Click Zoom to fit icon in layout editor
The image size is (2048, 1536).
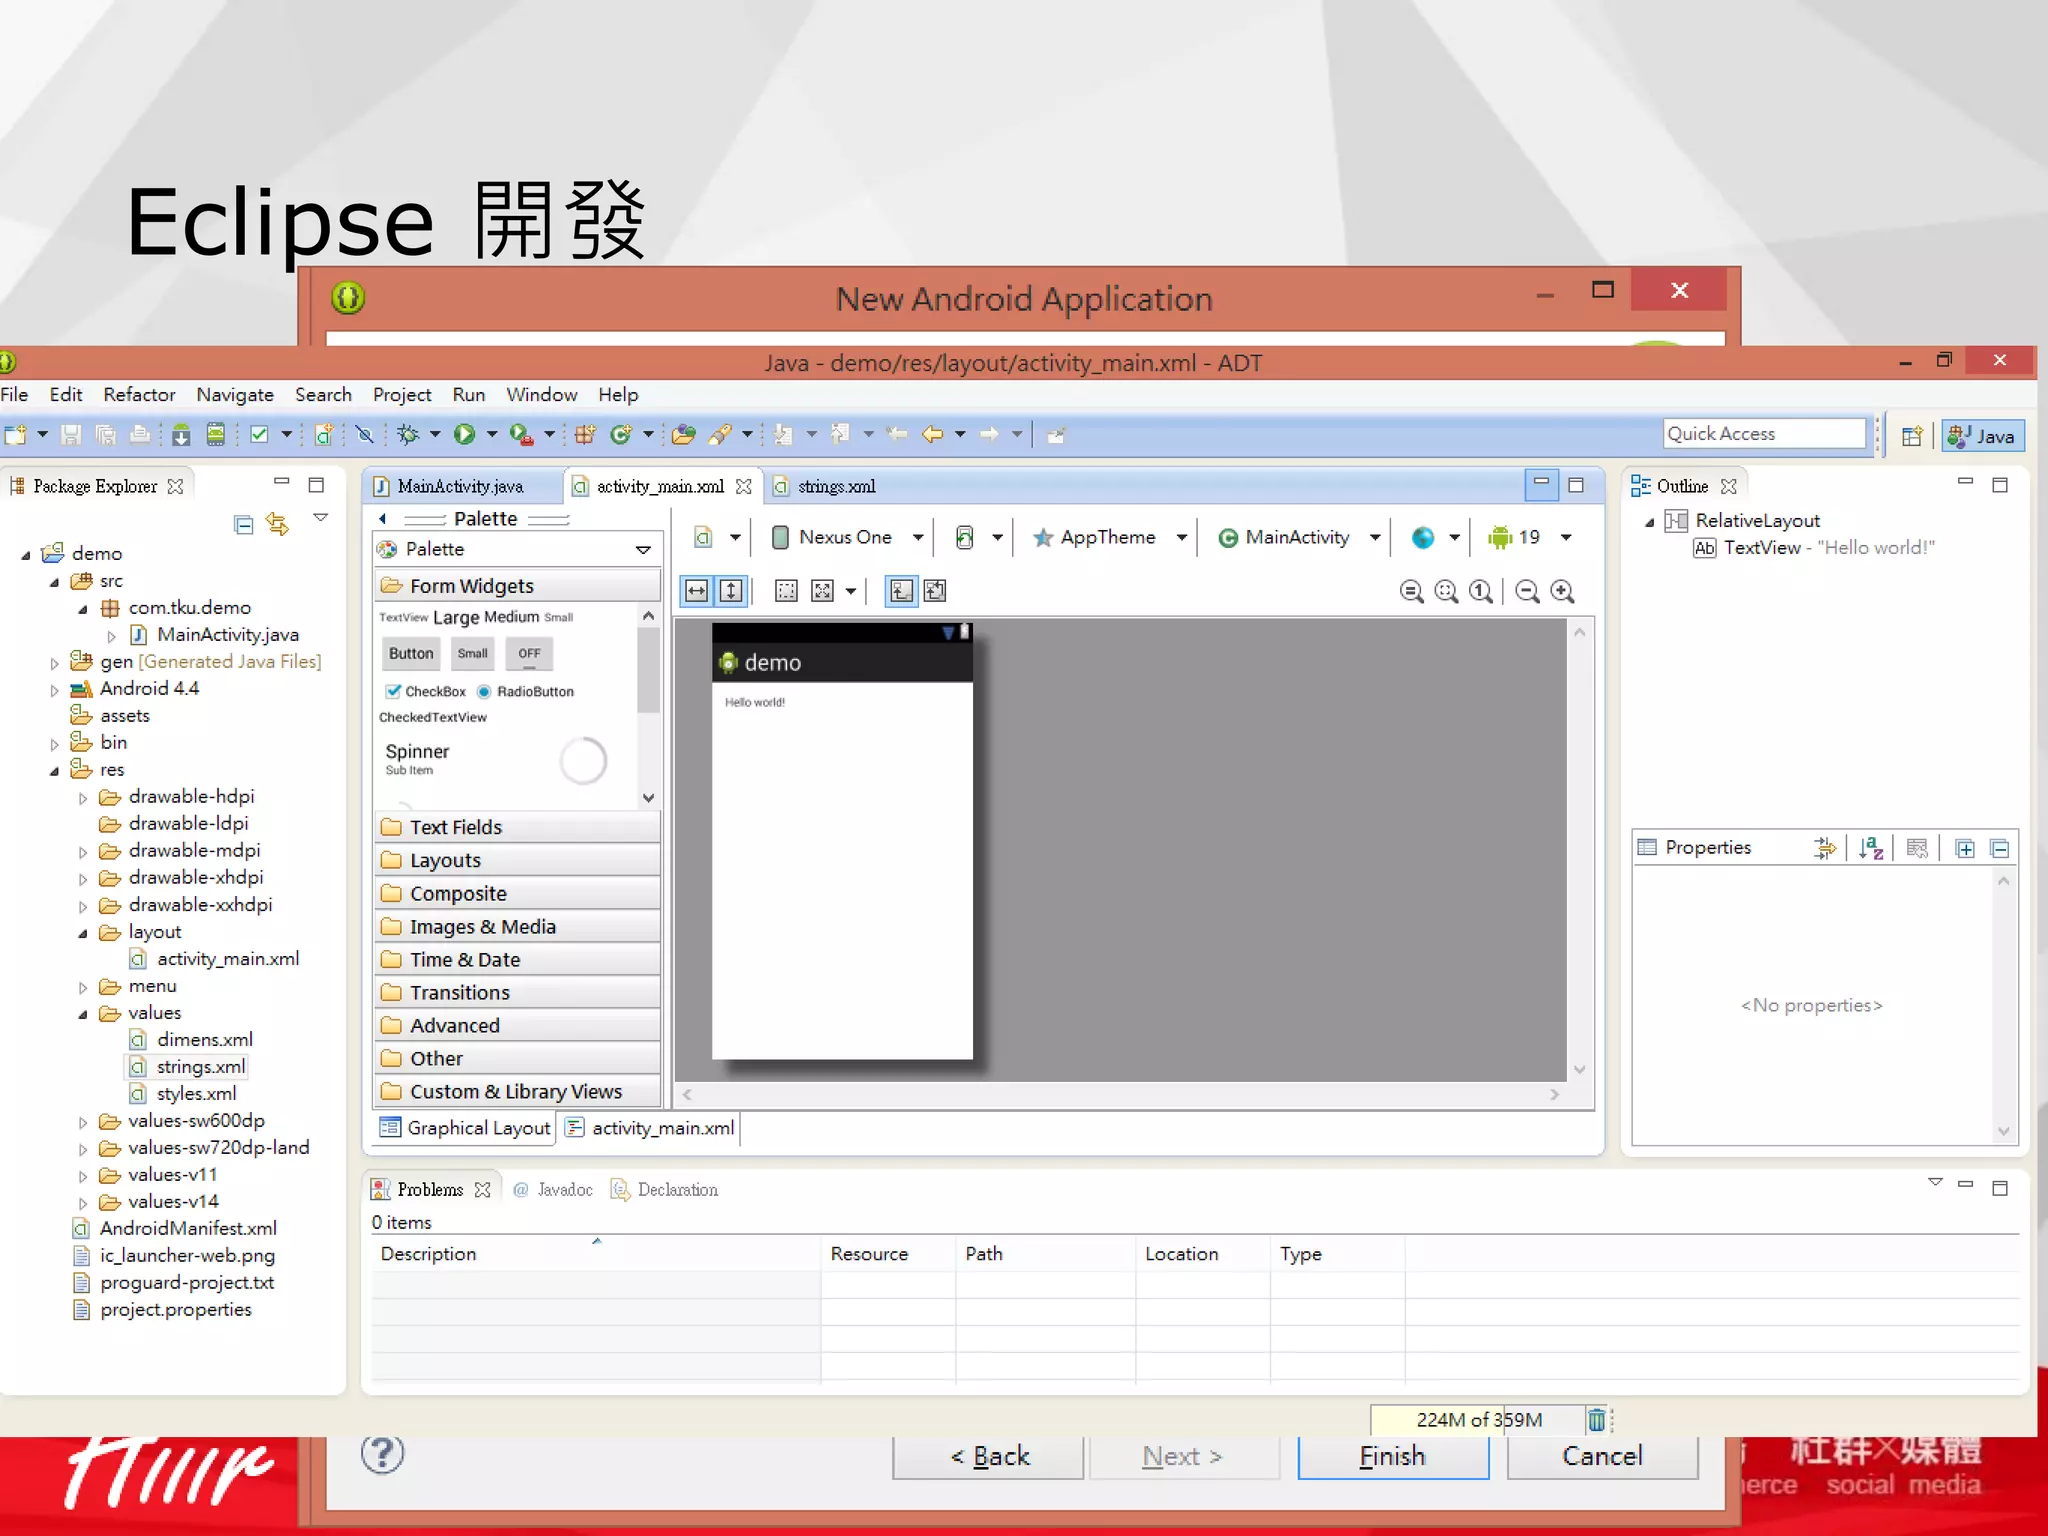[x=1446, y=591]
